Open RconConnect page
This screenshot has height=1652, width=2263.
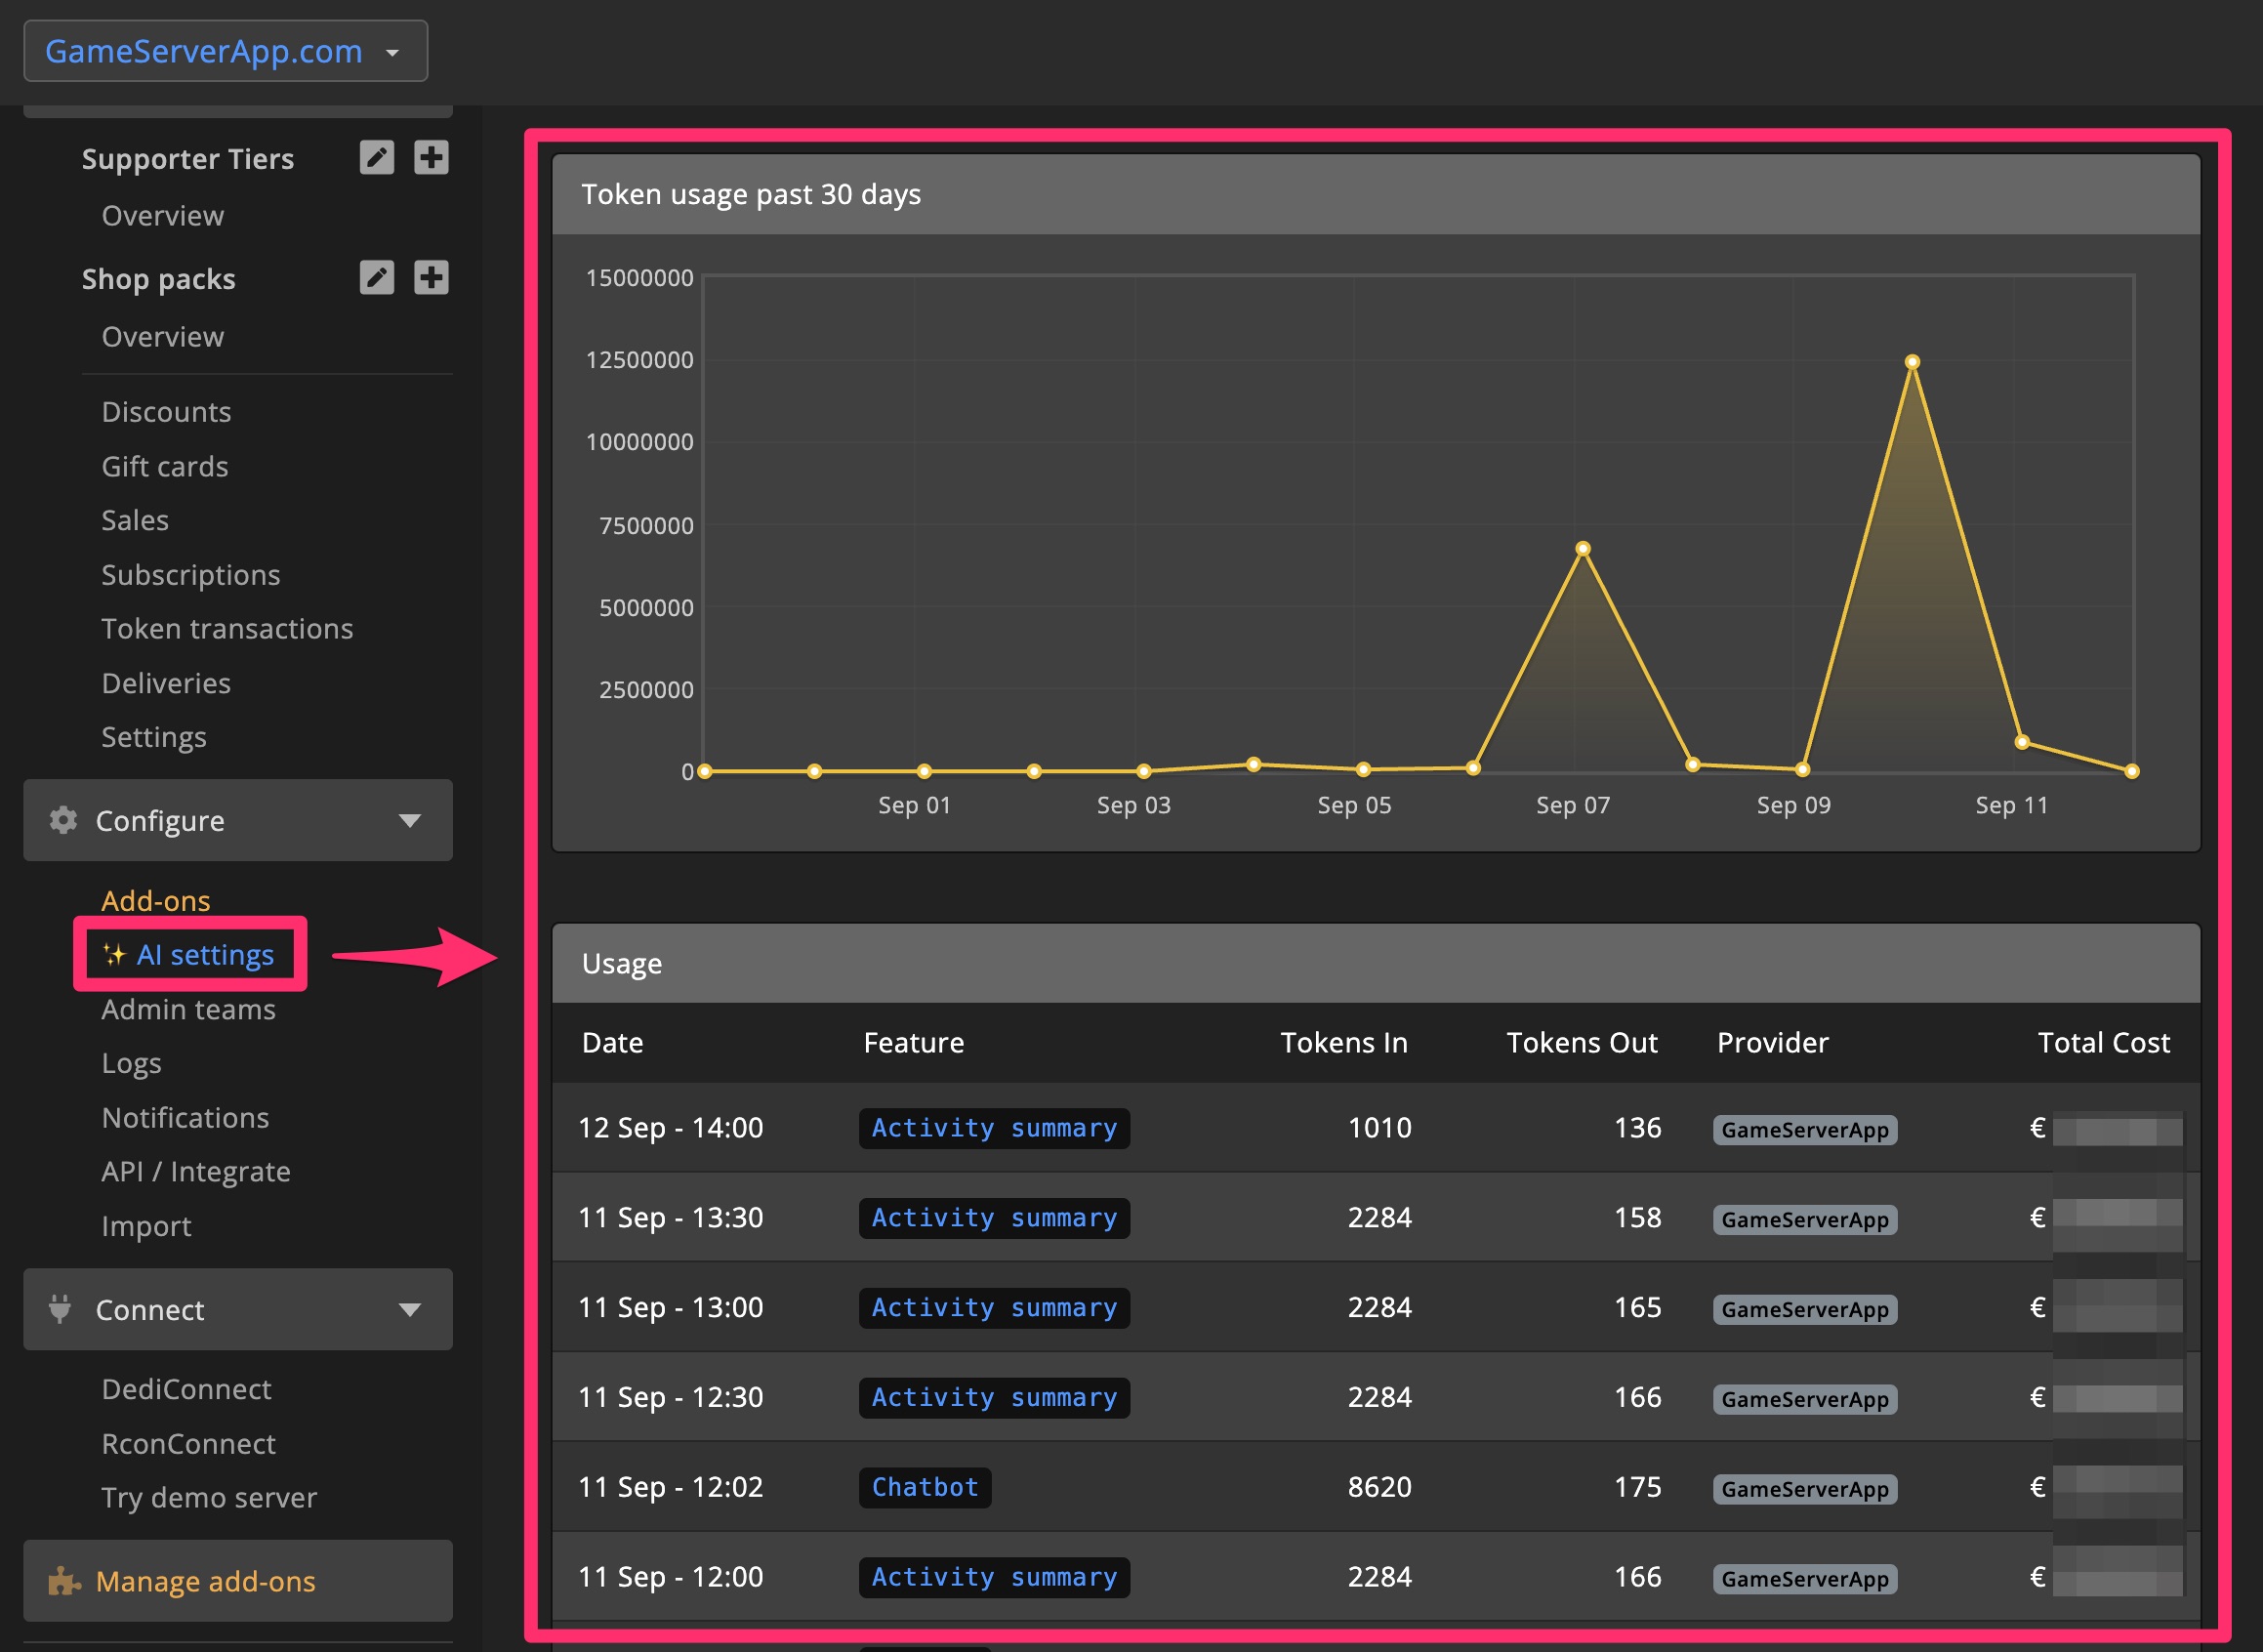(189, 1444)
